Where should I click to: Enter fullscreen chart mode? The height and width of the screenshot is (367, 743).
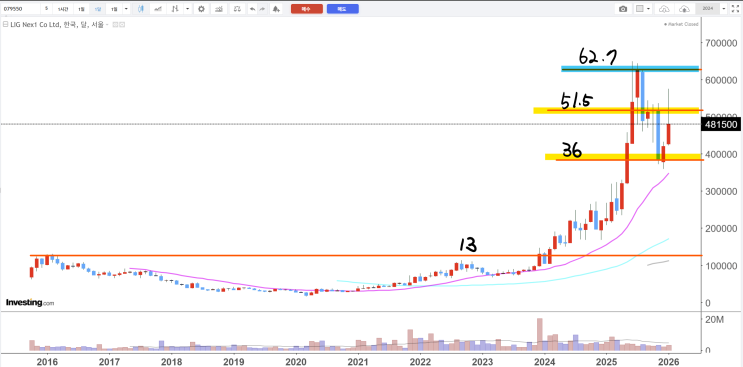coord(735,9)
